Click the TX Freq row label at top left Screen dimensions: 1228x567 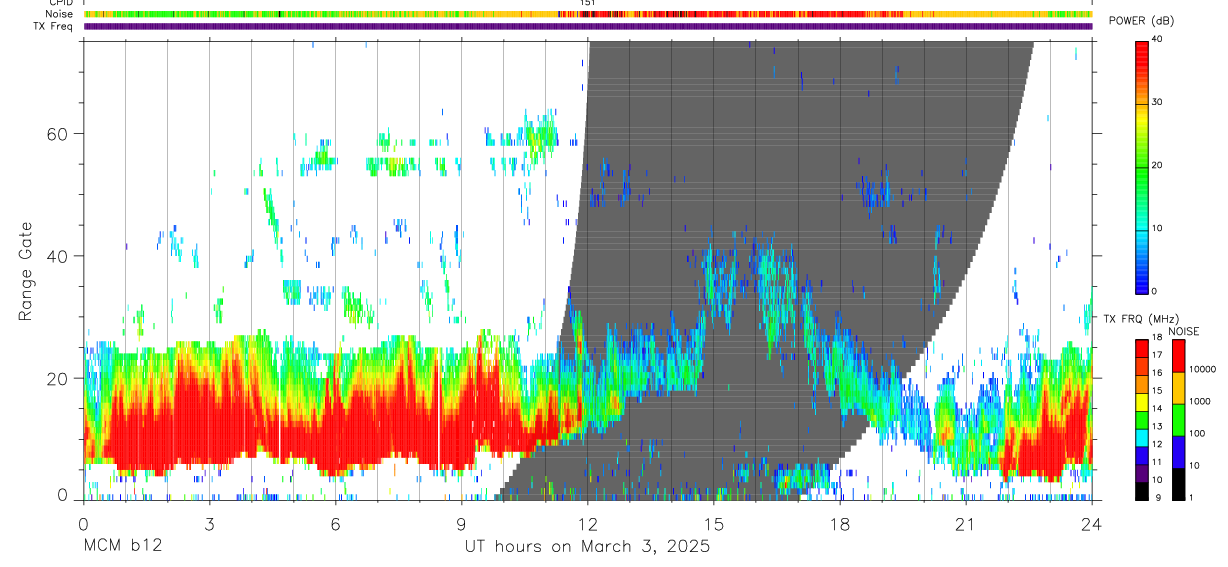[53, 26]
